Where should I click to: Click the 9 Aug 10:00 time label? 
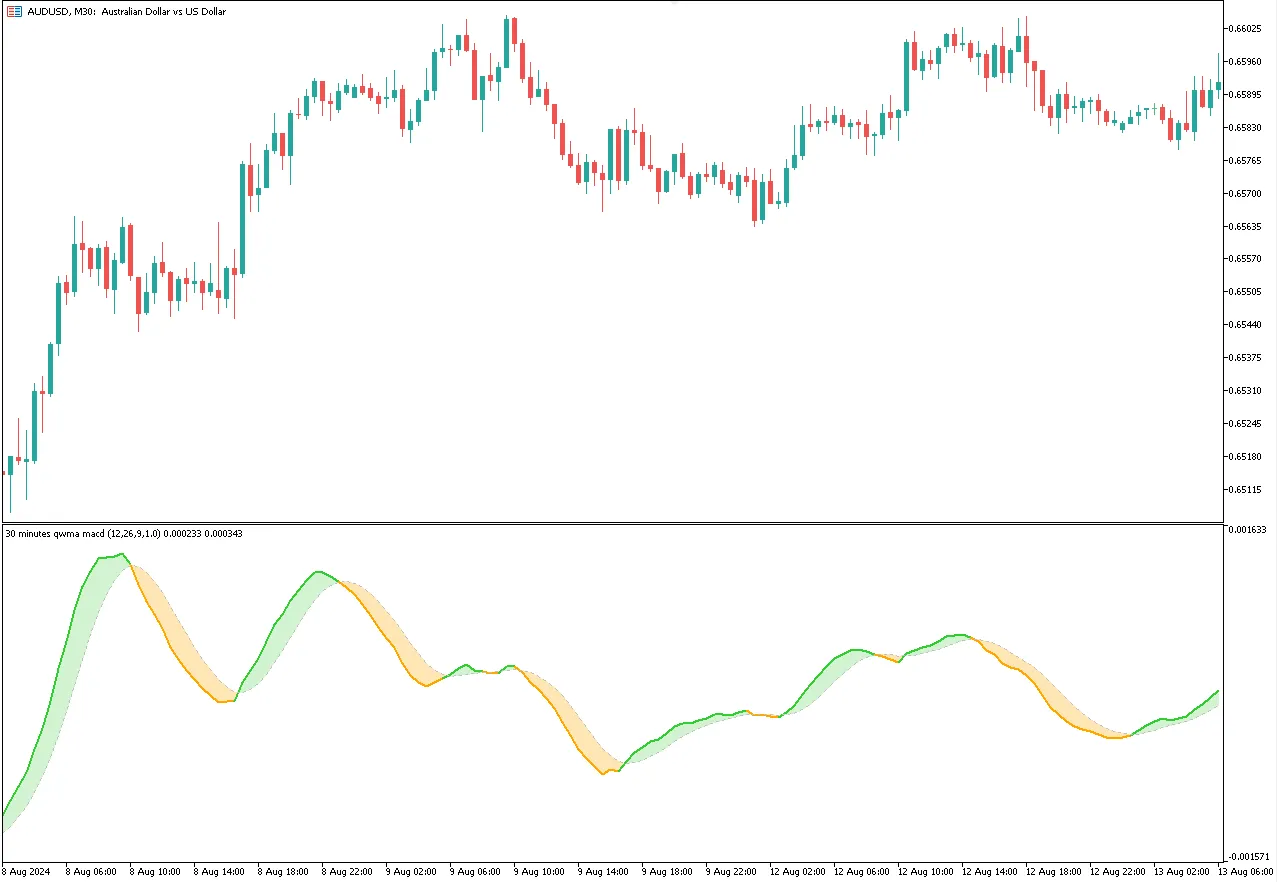539,872
